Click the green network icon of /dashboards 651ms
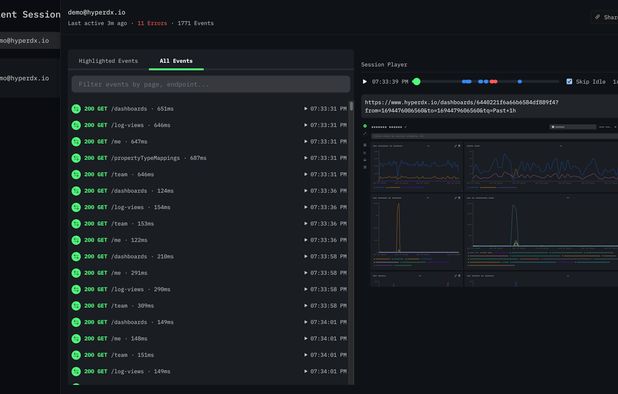 coord(76,109)
